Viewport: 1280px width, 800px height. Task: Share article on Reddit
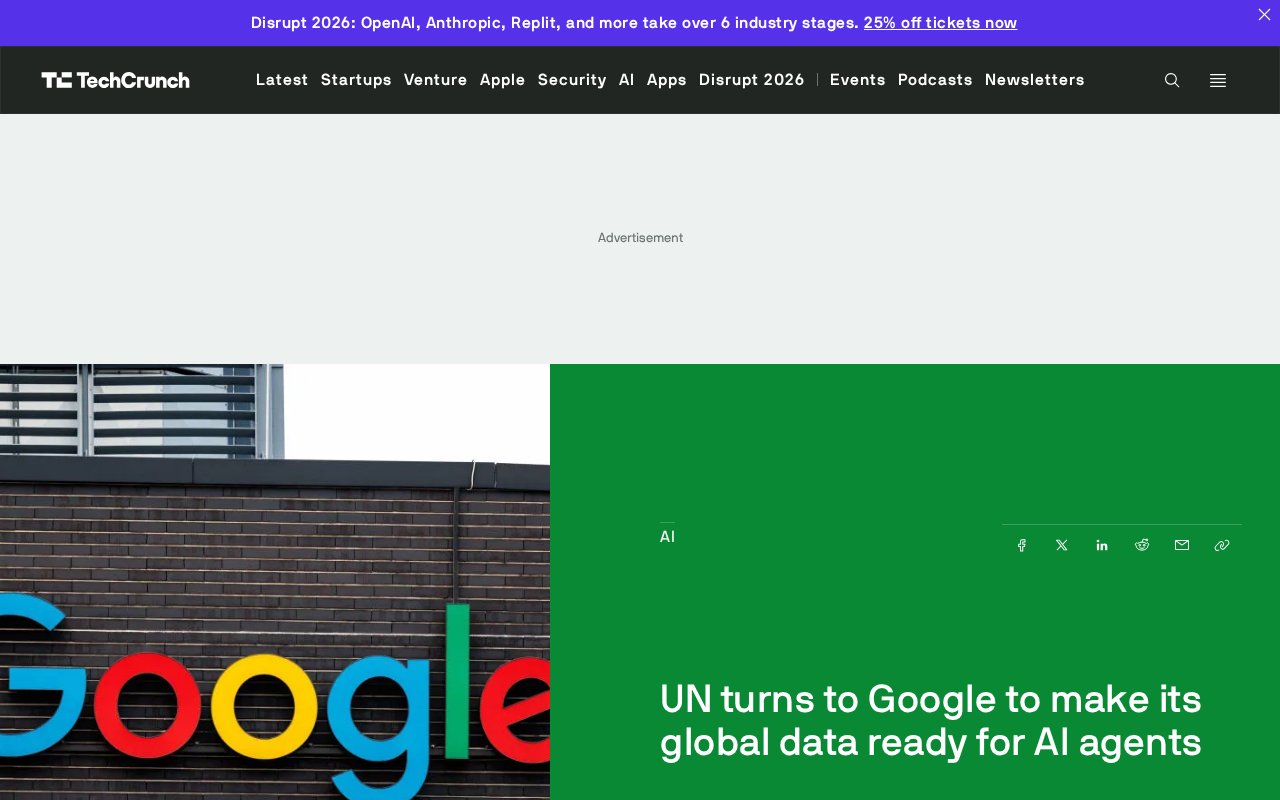coord(1142,545)
